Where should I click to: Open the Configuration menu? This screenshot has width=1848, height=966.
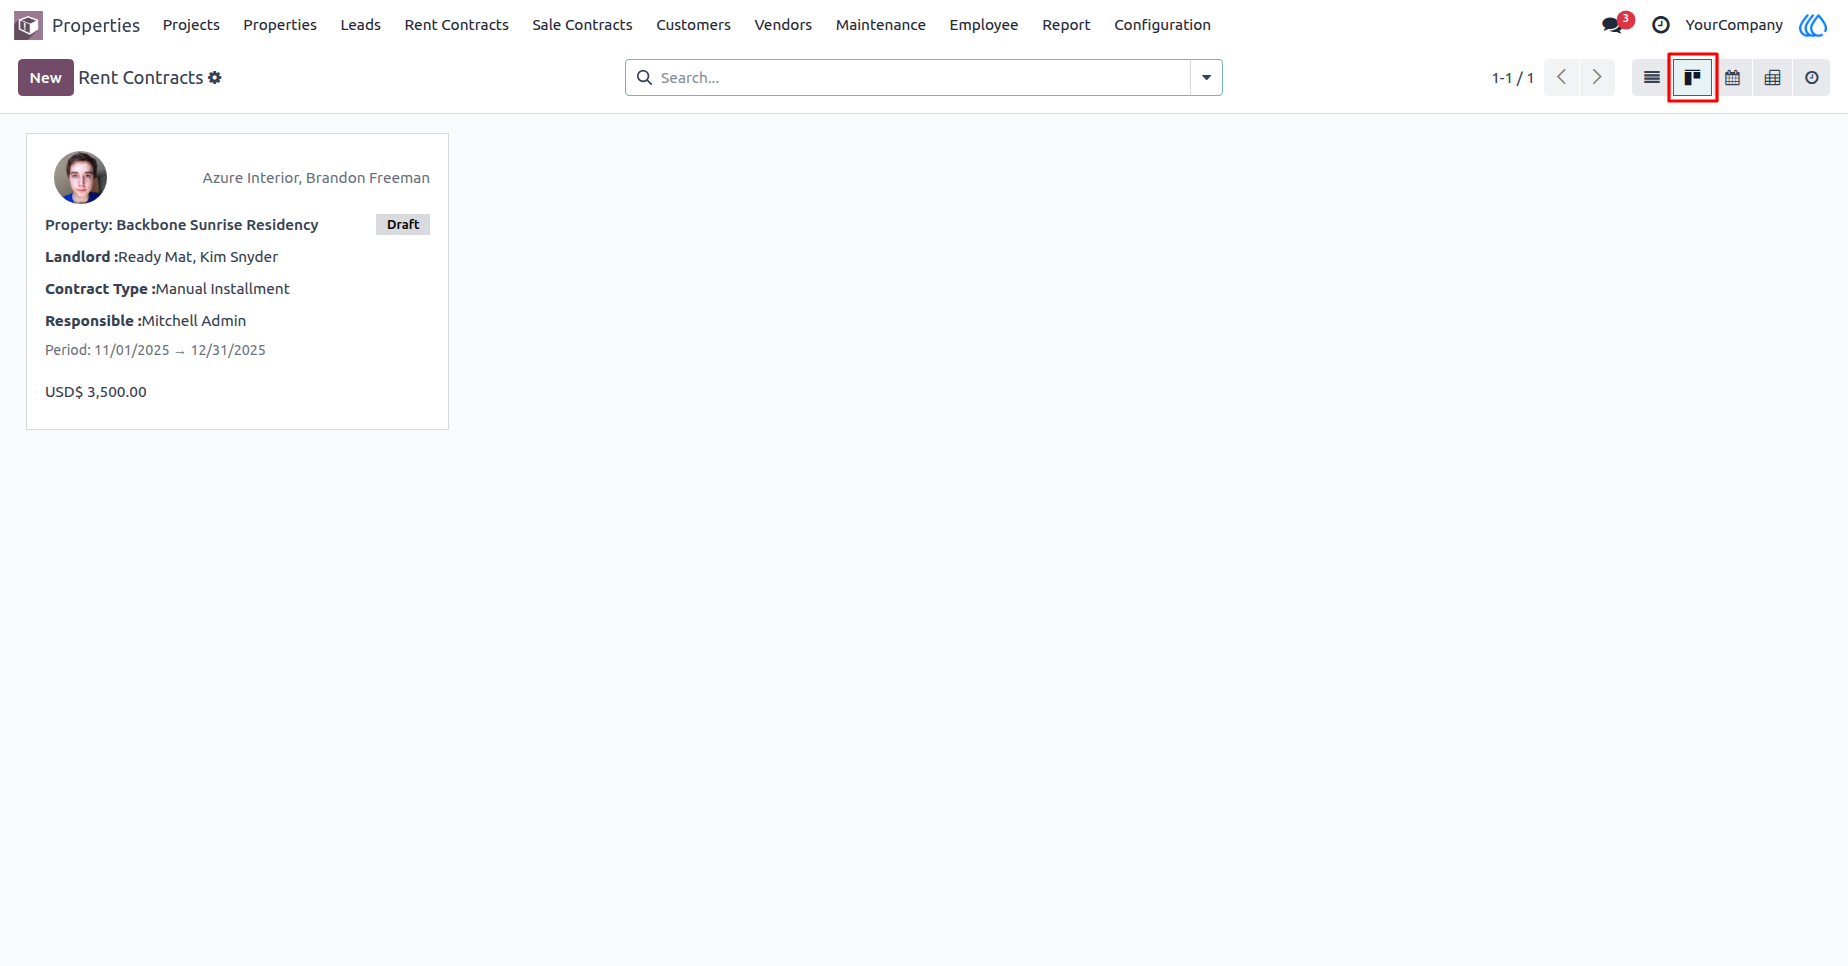coord(1162,25)
